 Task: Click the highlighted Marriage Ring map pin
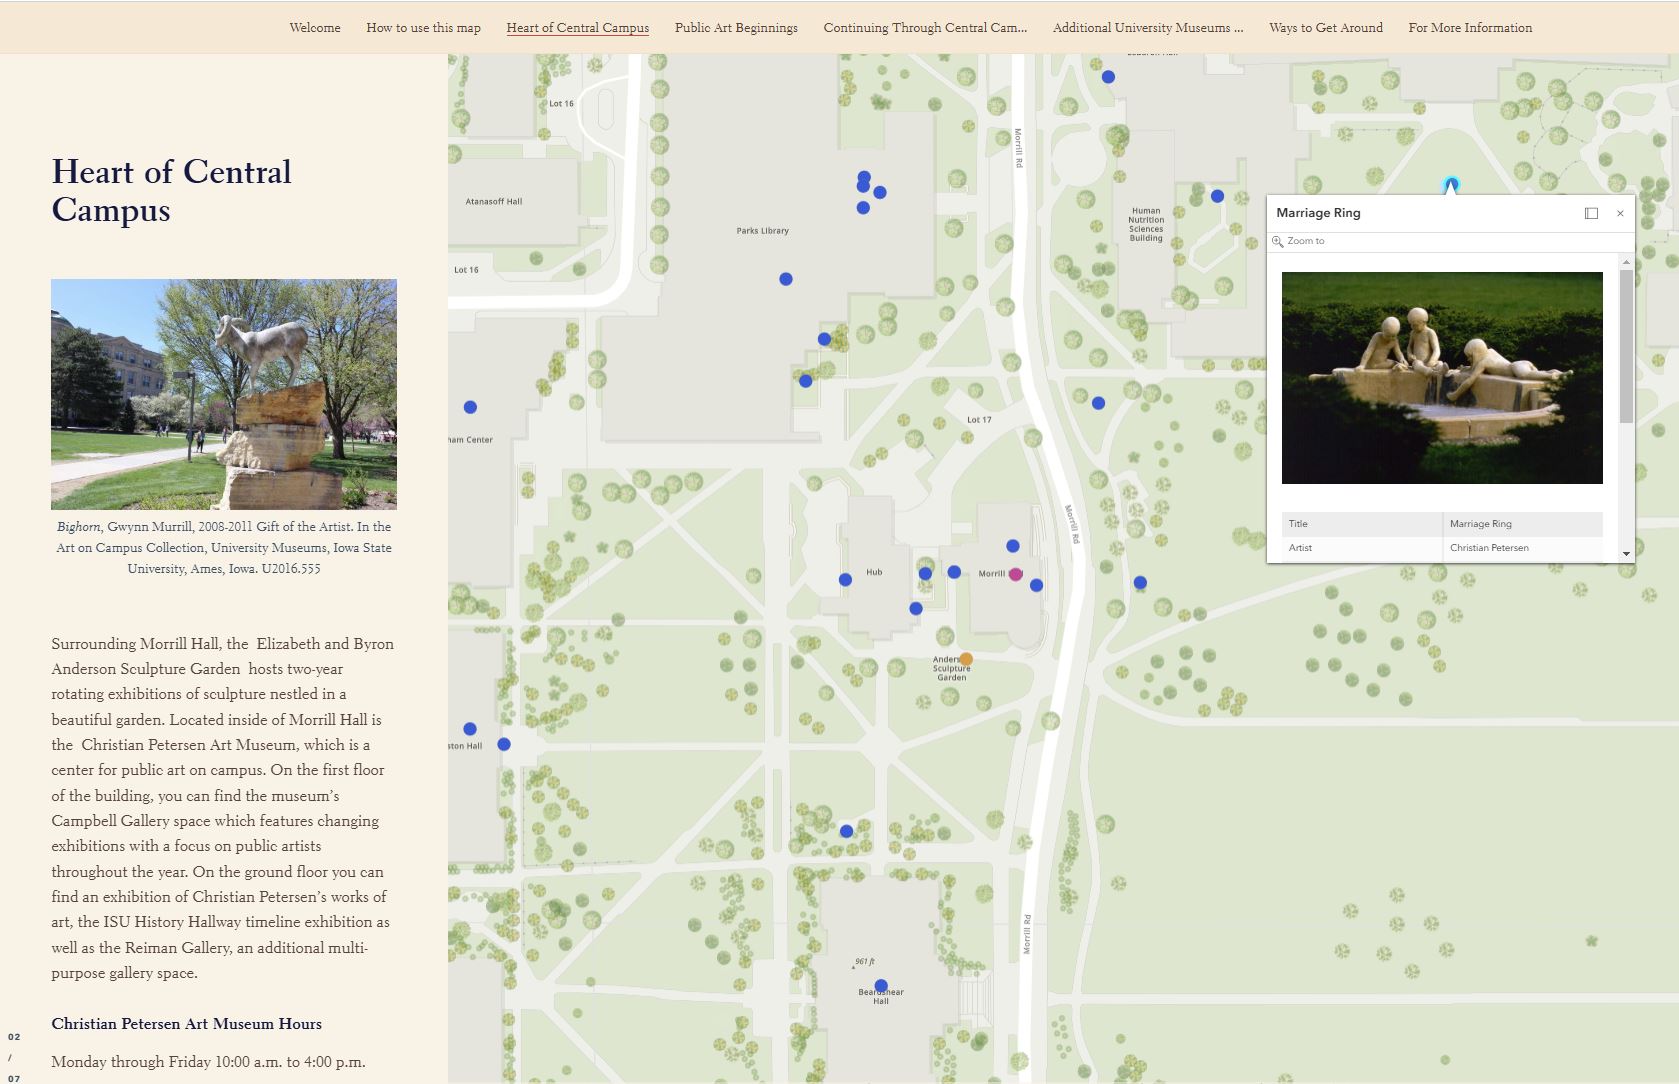click(x=1451, y=185)
